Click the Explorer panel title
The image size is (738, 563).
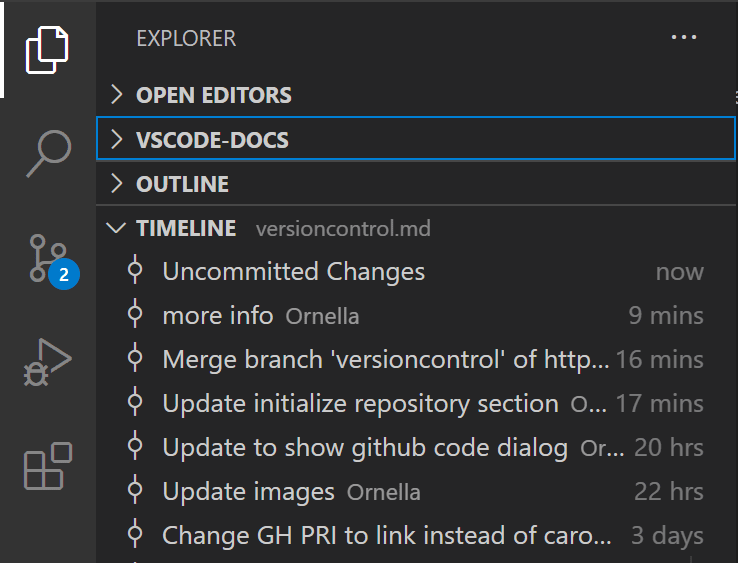click(186, 39)
